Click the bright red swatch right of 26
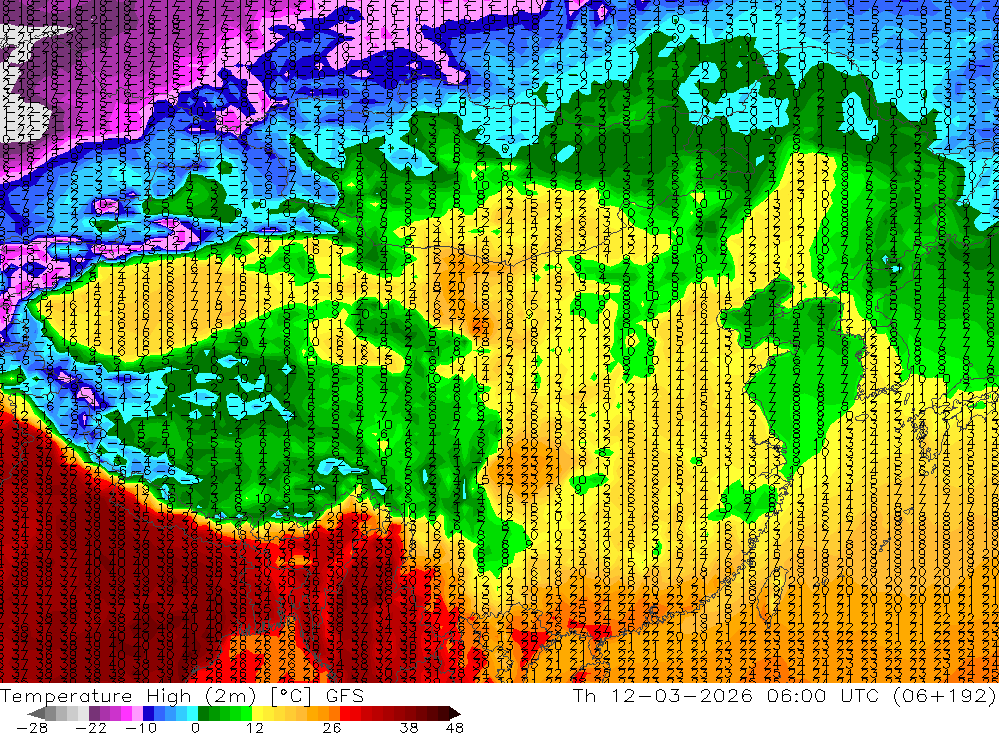 (x=346, y=714)
